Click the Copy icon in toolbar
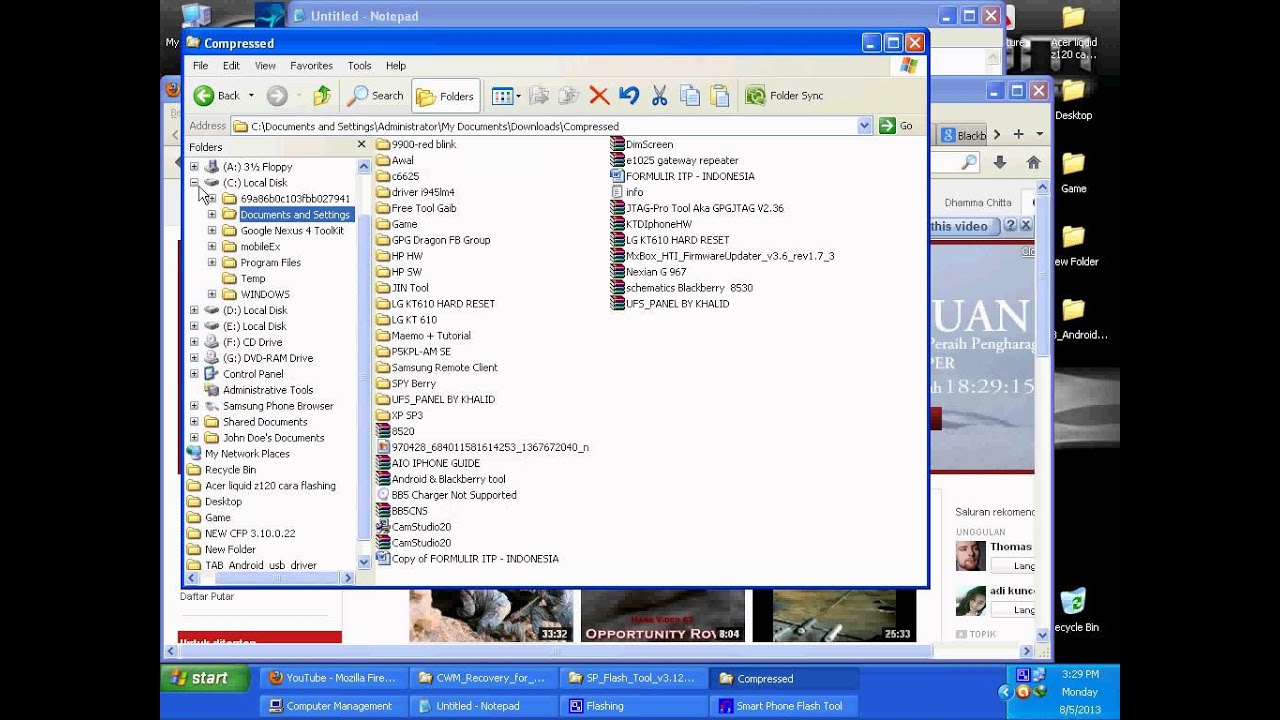Viewport: 1280px width, 720px height. point(689,96)
